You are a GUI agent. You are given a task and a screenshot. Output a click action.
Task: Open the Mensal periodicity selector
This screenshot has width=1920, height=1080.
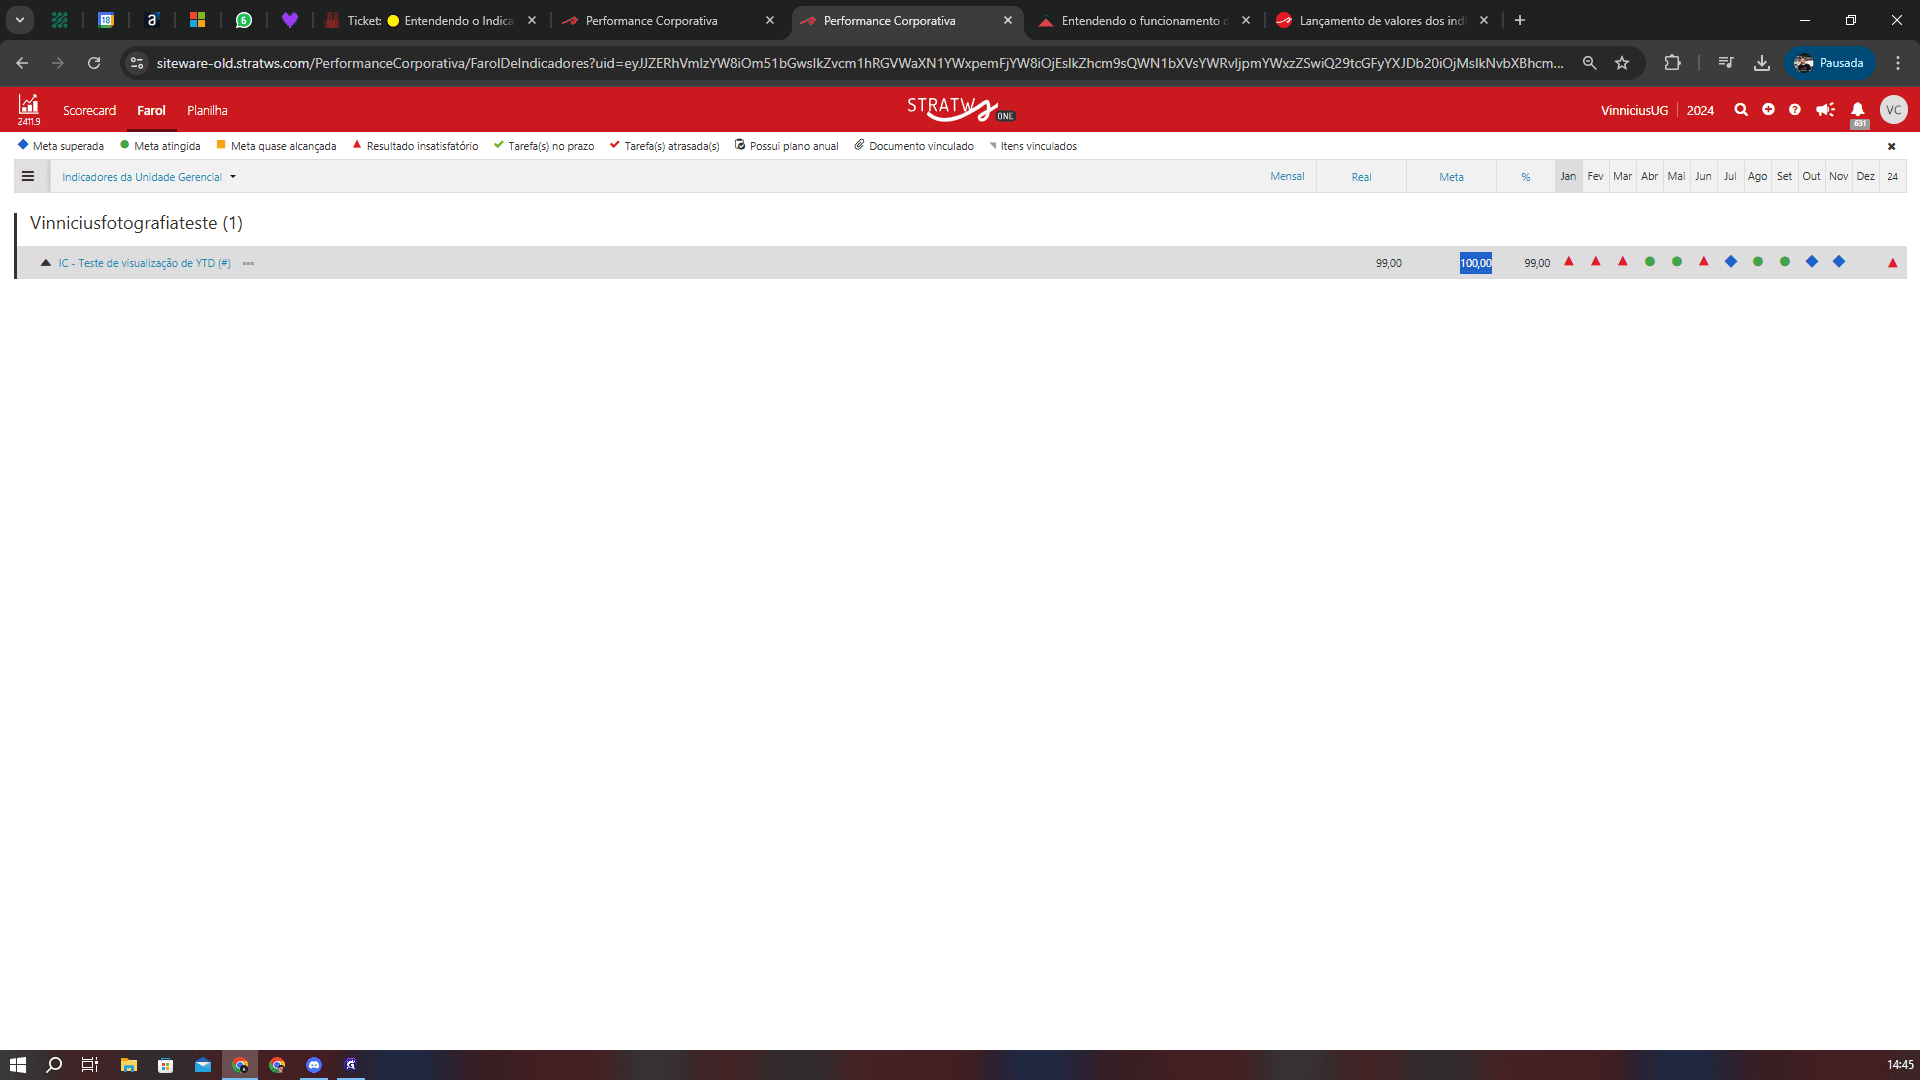click(x=1287, y=176)
